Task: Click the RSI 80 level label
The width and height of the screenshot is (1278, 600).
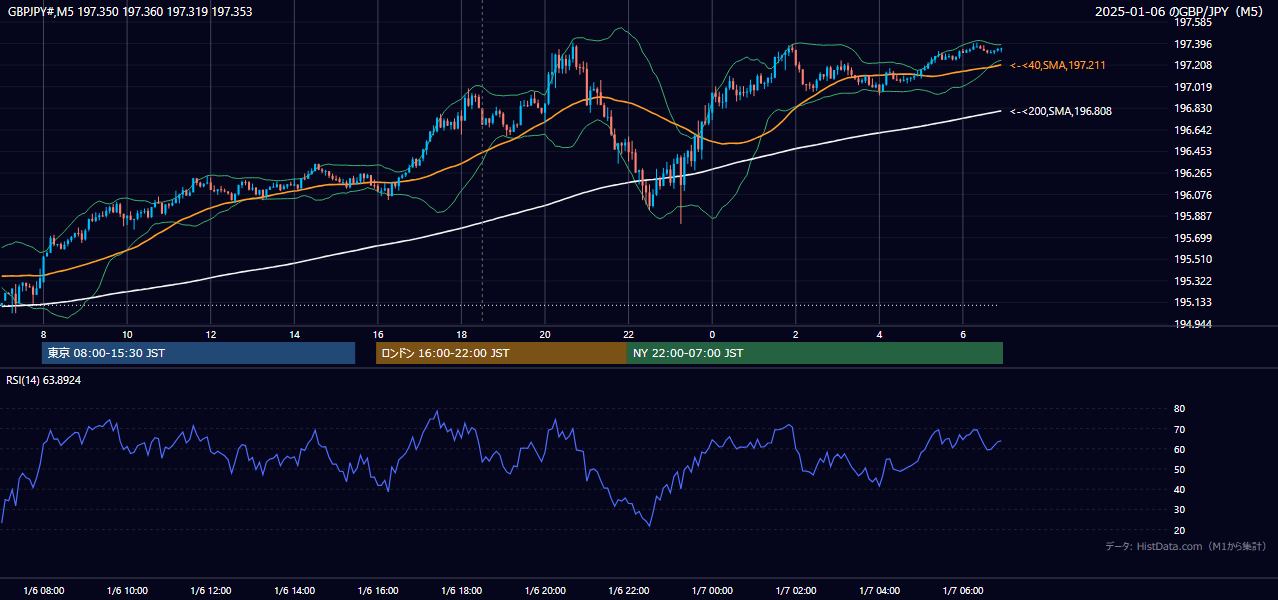Action: tap(1179, 409)
